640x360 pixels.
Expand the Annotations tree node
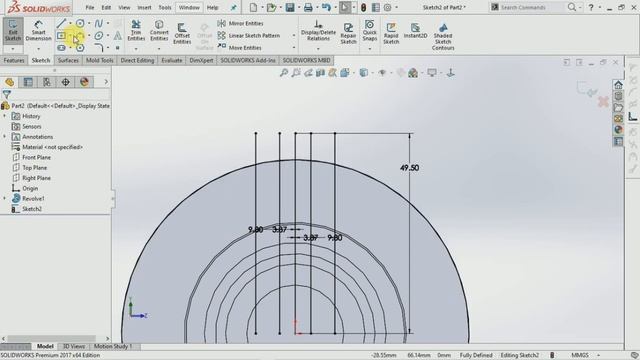(4, 136)
